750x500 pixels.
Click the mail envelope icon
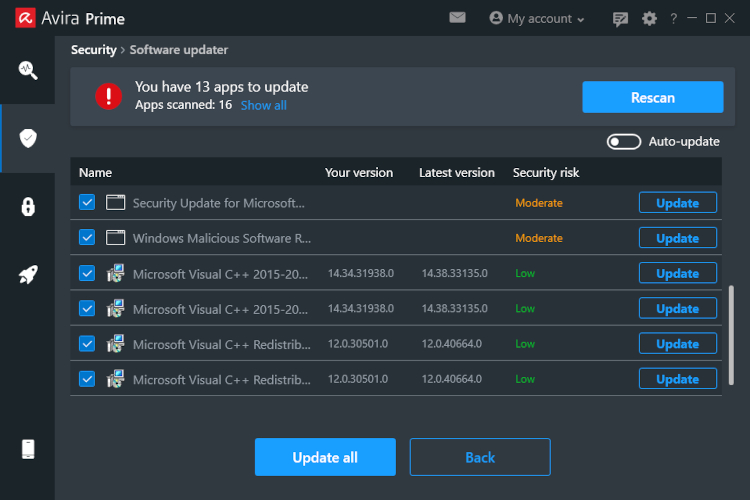point(457,18)
